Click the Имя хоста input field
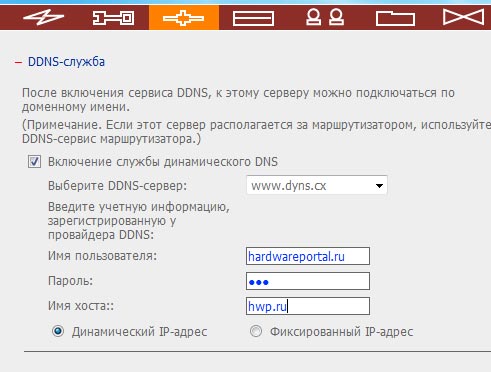The height and width of the screenshot is (372, 491). pyautogui.click(x=308, y=306)
